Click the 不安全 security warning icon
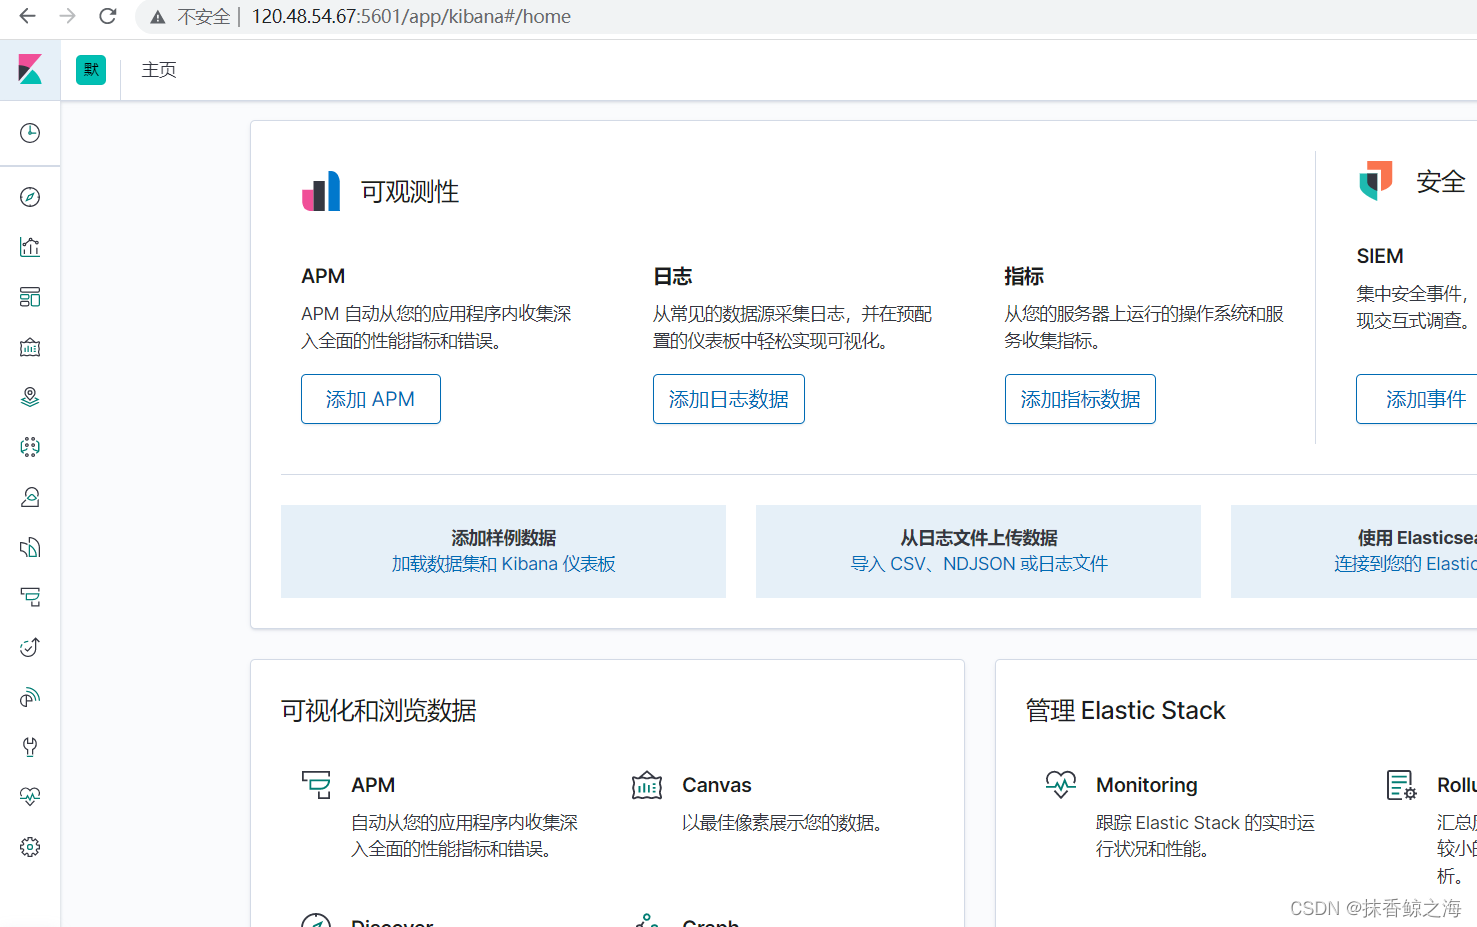The image size is (1477, 927). tap(158, 17)
